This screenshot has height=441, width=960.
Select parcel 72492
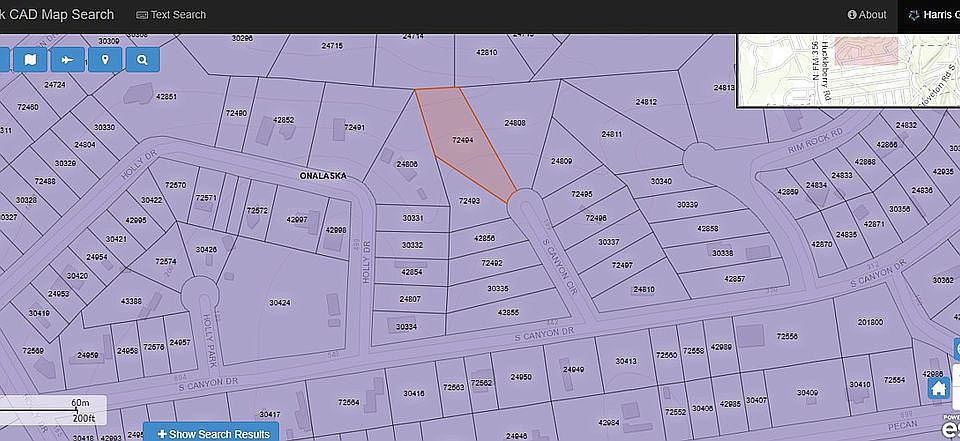[492, 263]
